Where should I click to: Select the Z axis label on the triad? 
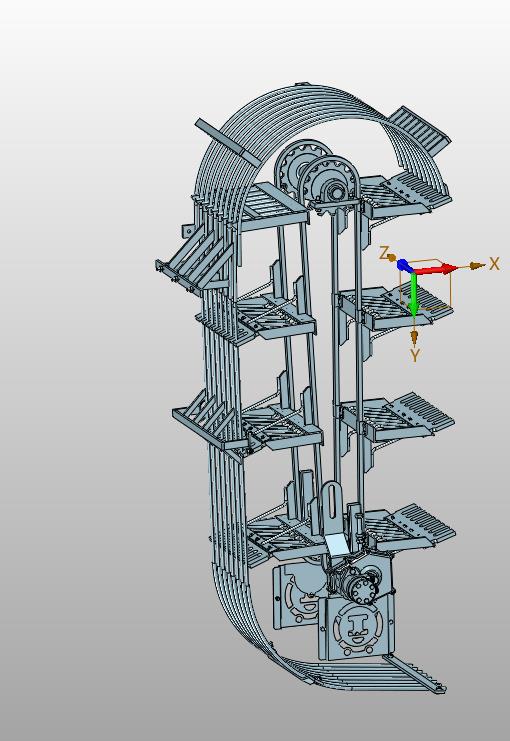384,253
